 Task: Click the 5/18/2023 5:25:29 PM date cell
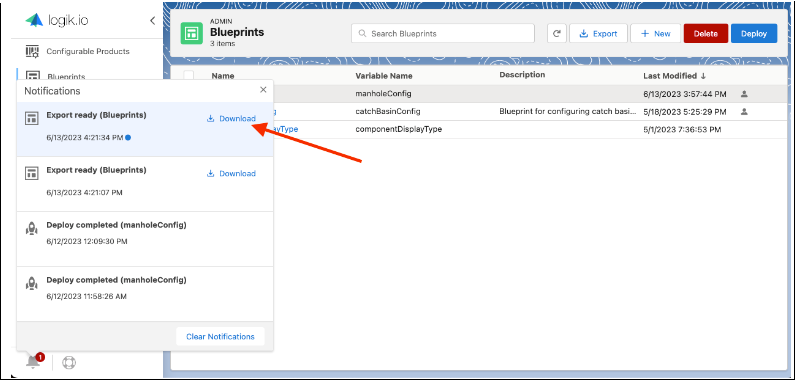(684, 111)
